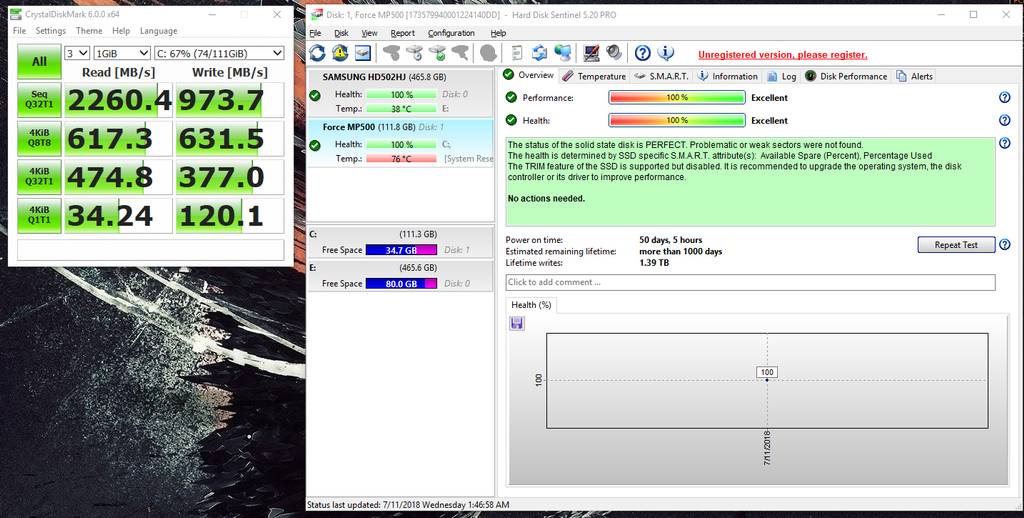Select the SAMSUNG HD502HJ disk entry
This screenshot has height=518, width=1024.
click(x=400, y=93)
